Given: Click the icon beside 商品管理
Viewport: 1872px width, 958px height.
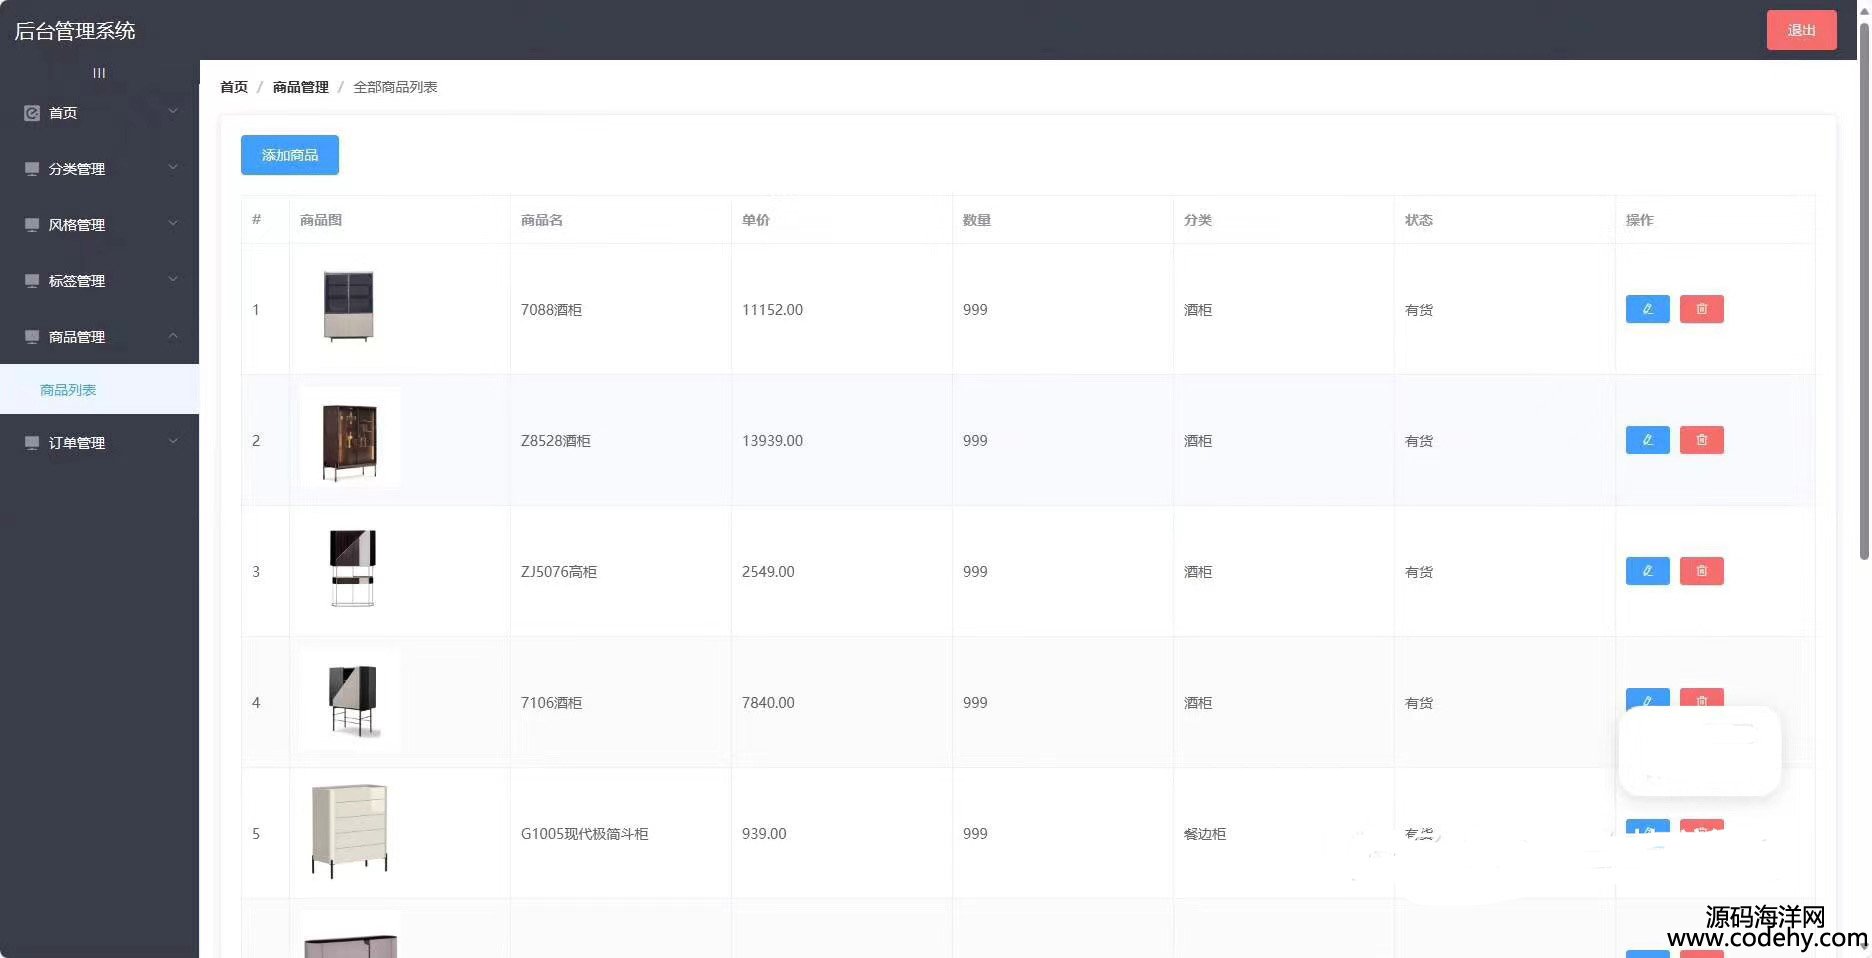Looking at the screenshot, I should tap(32, 337).
